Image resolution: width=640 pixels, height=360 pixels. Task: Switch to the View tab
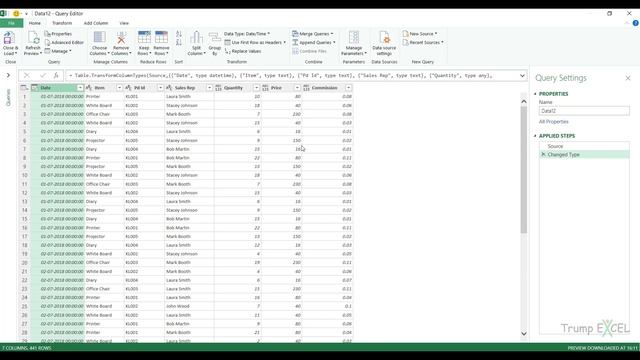point(124,23)
